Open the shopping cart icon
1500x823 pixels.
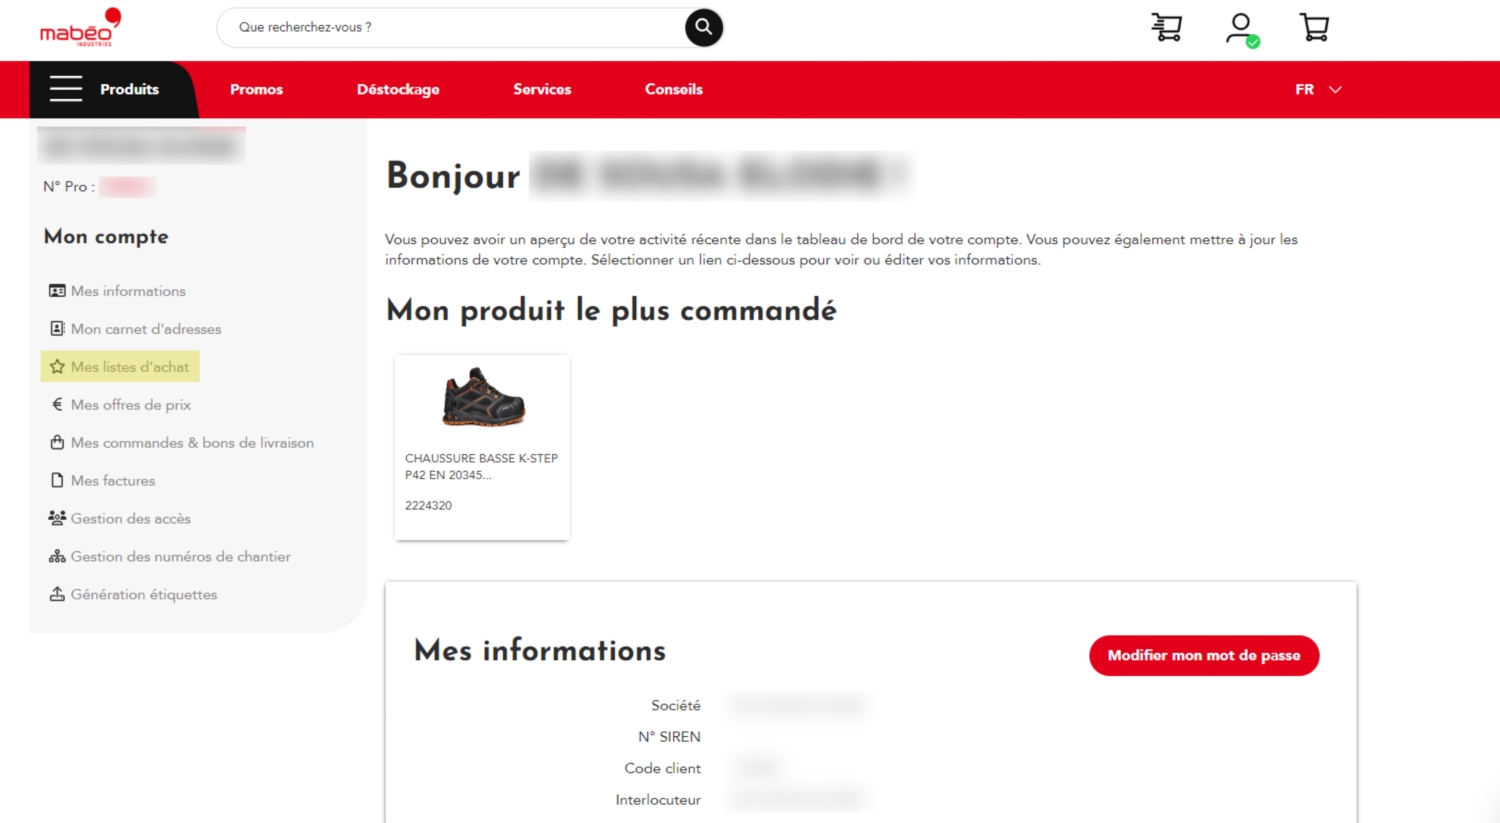click(x=1314, y=27)
